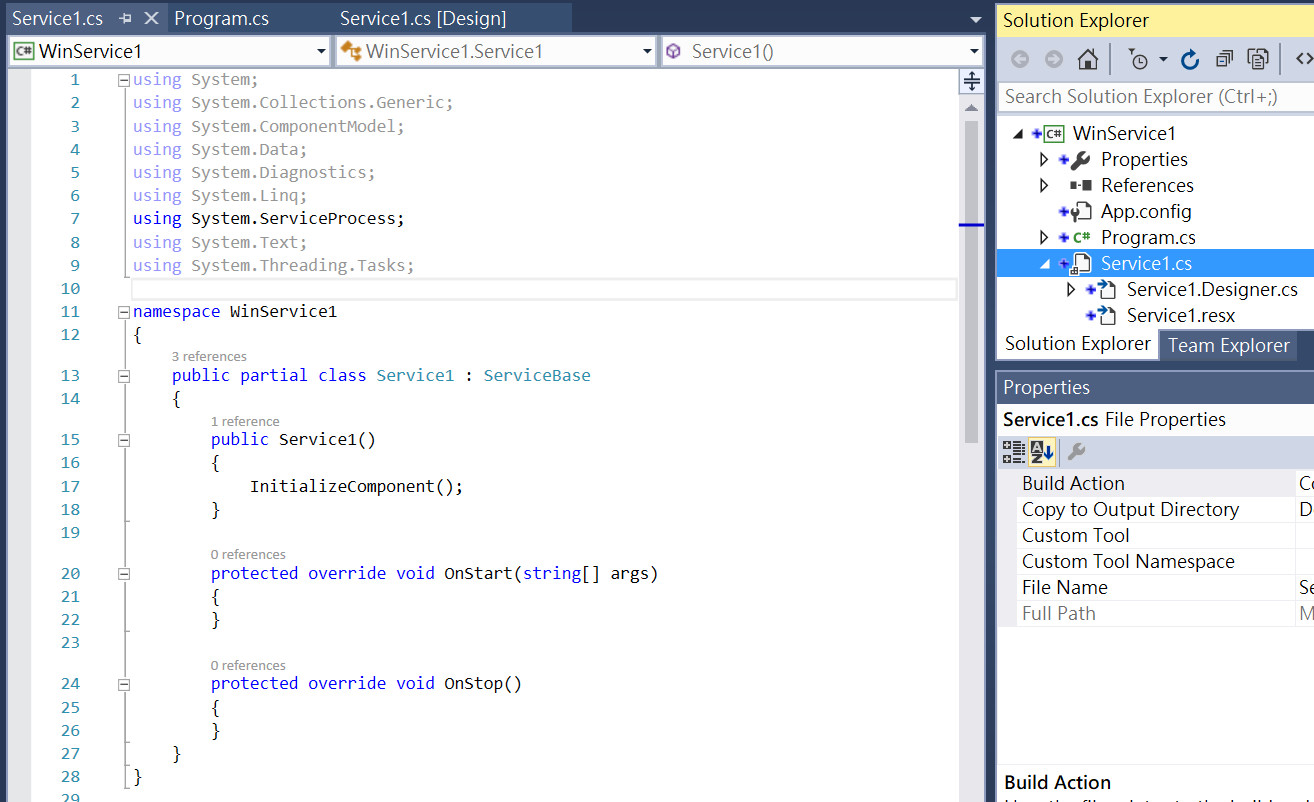This screenshot has width=1314, height=802.
Task: Click the Pending Changes Filter clock icon
Action: (x=1138, y=60)
